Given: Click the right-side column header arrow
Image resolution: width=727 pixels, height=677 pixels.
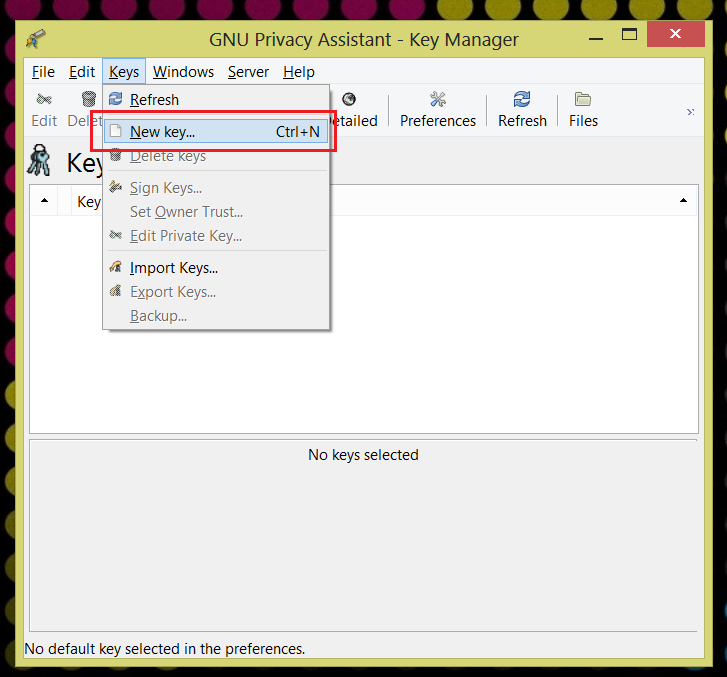Looking at the screenshot, I should pyautogui.click(x=683, y=201).
